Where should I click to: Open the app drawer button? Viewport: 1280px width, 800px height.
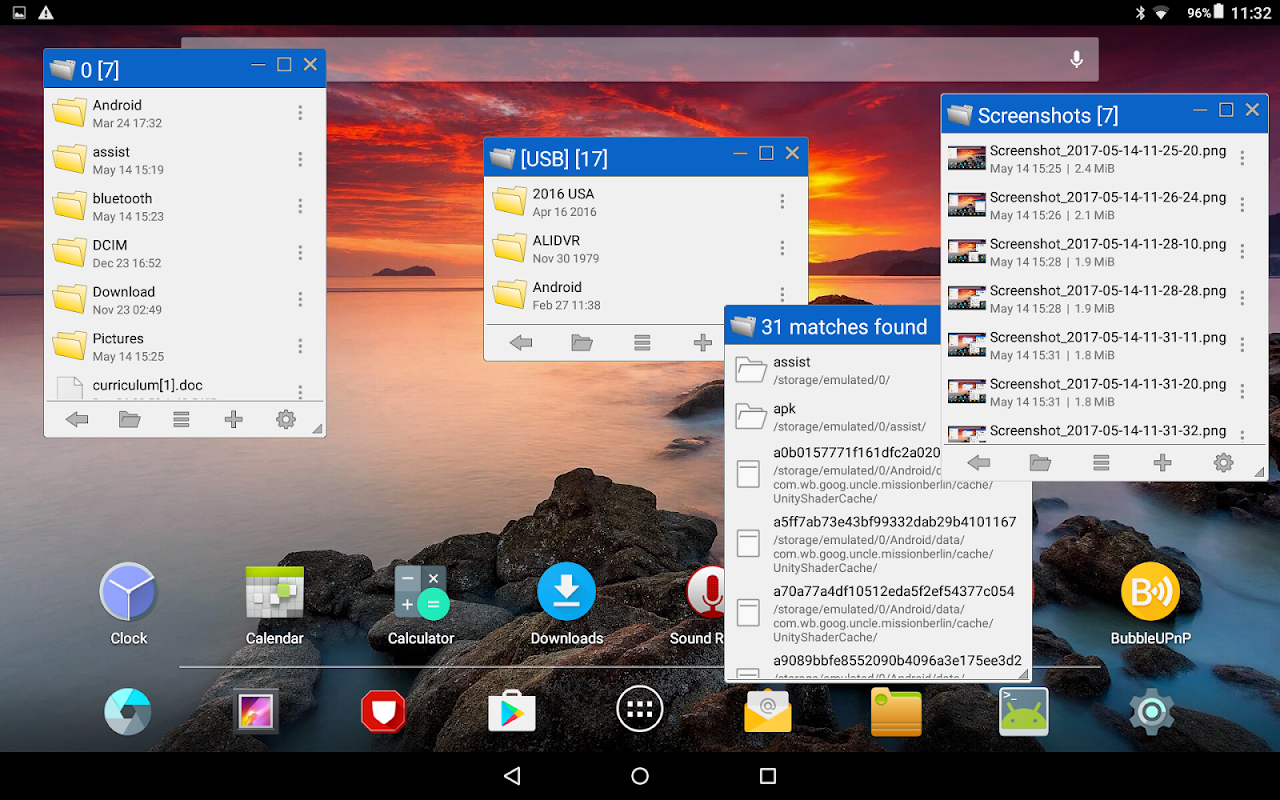coord(640,711)
